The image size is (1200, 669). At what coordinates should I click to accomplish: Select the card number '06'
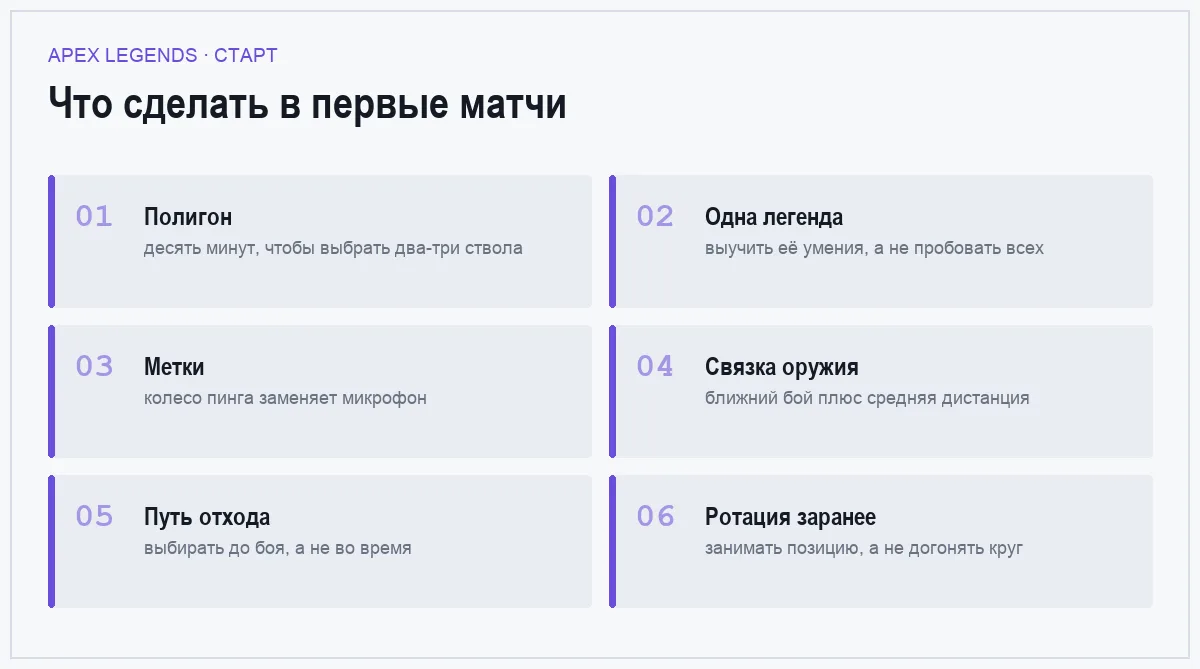coord(655,516)
